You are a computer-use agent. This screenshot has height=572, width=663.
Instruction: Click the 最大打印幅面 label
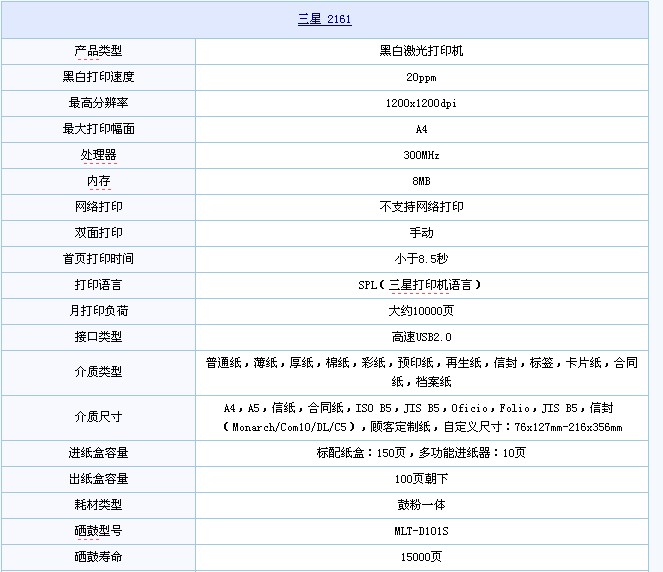pos(98,129)
